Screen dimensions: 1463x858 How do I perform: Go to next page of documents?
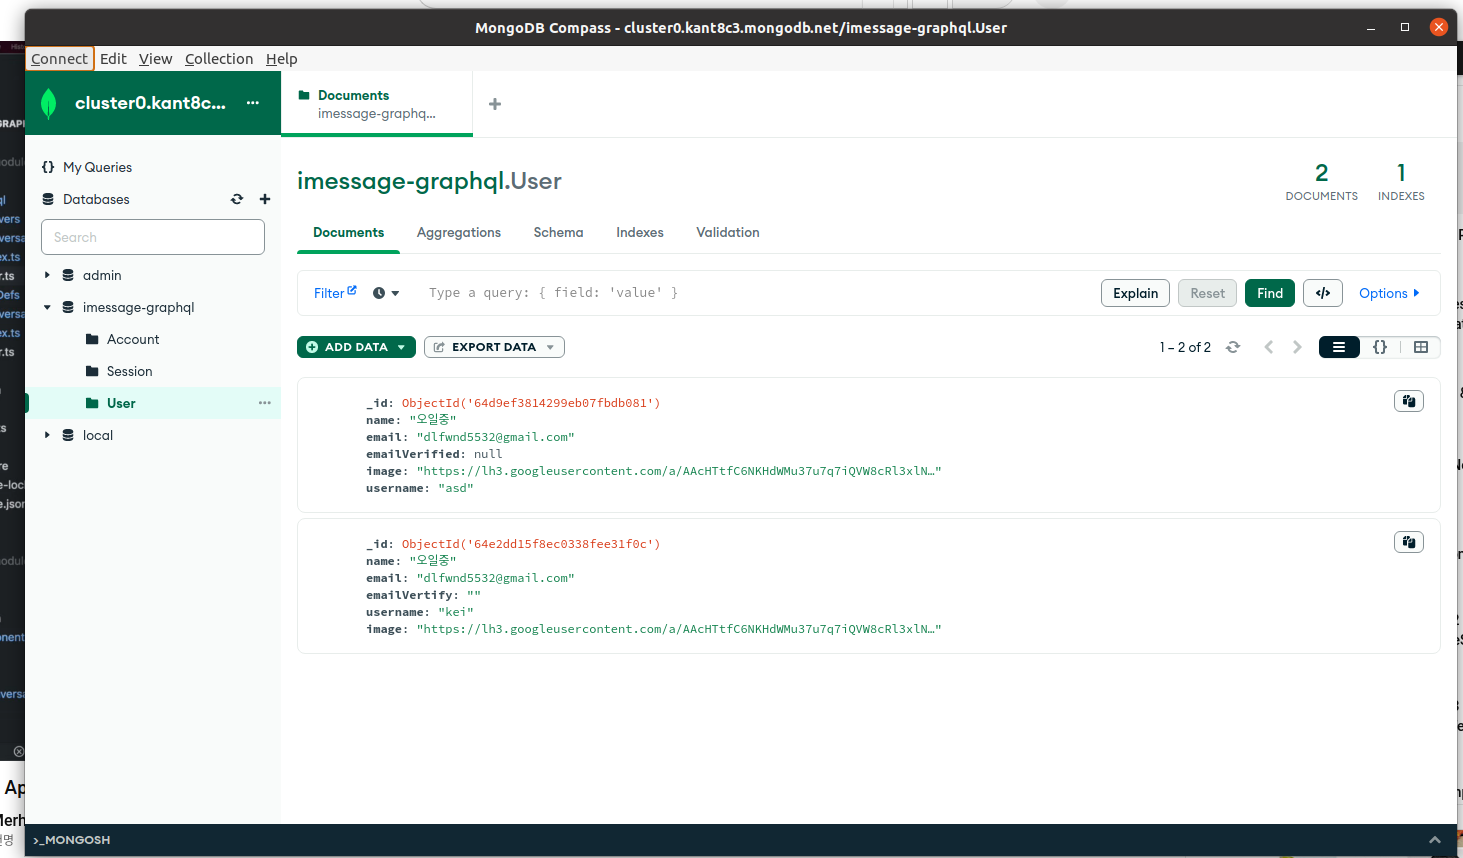click(x=1297, y=347)
